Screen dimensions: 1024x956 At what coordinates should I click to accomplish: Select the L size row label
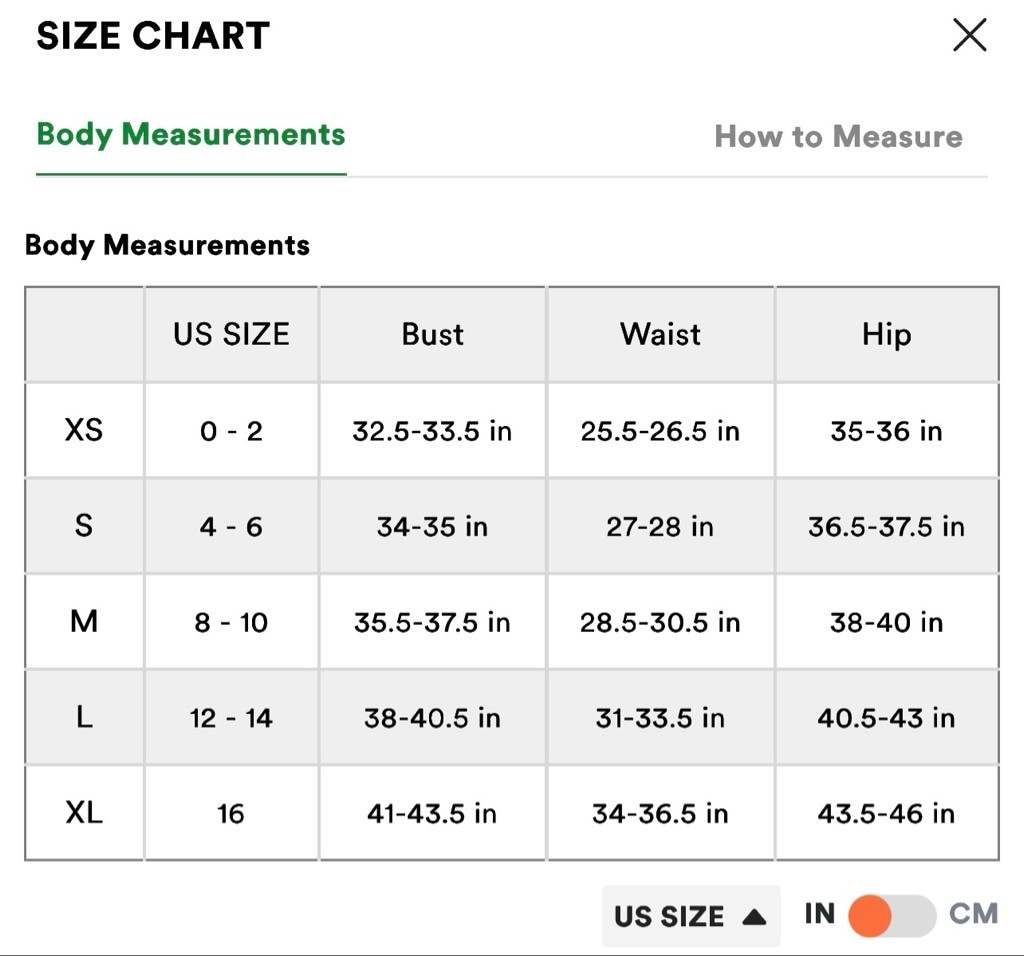click(84, 718)
